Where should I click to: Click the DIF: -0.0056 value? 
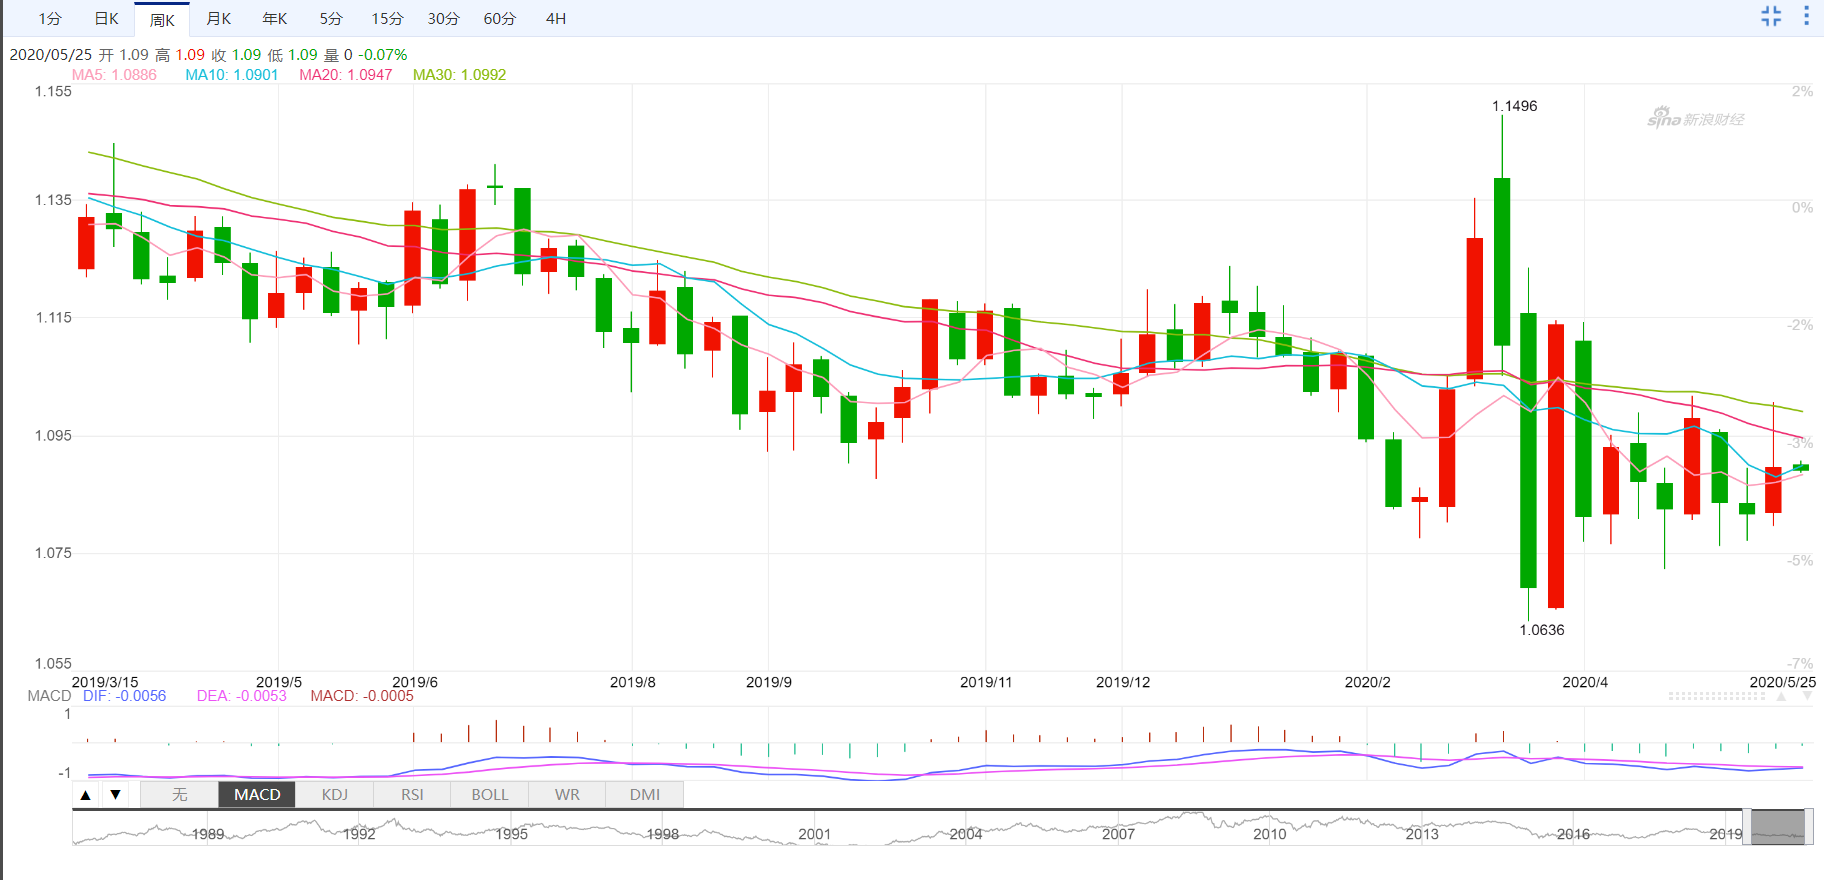pos(124,696)
